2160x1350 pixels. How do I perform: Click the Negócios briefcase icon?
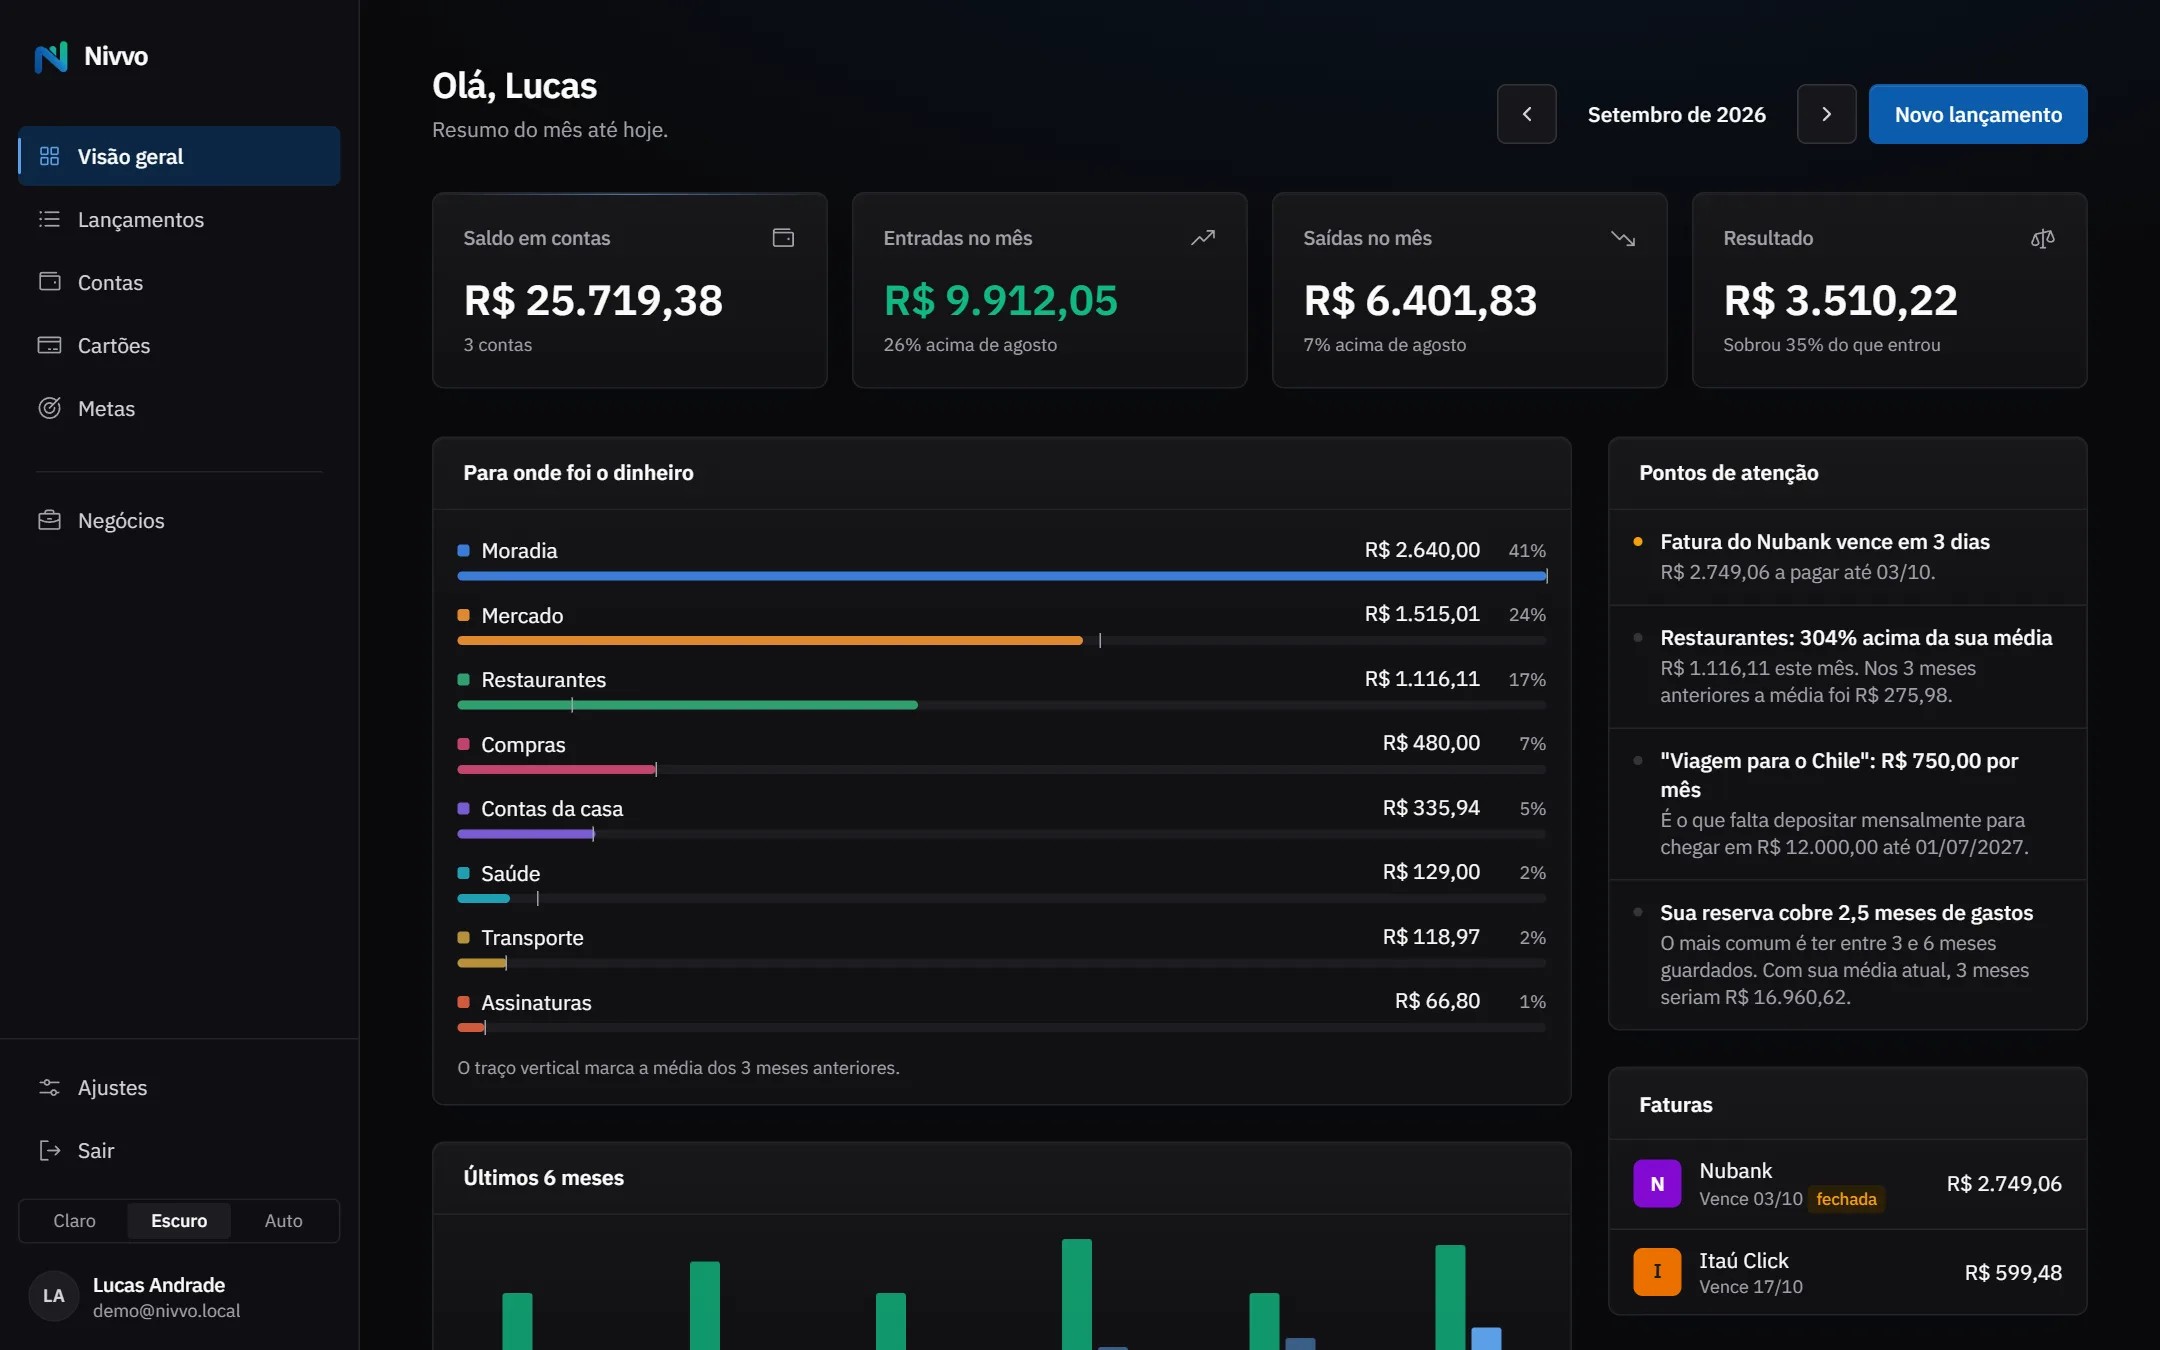point(49,520)
